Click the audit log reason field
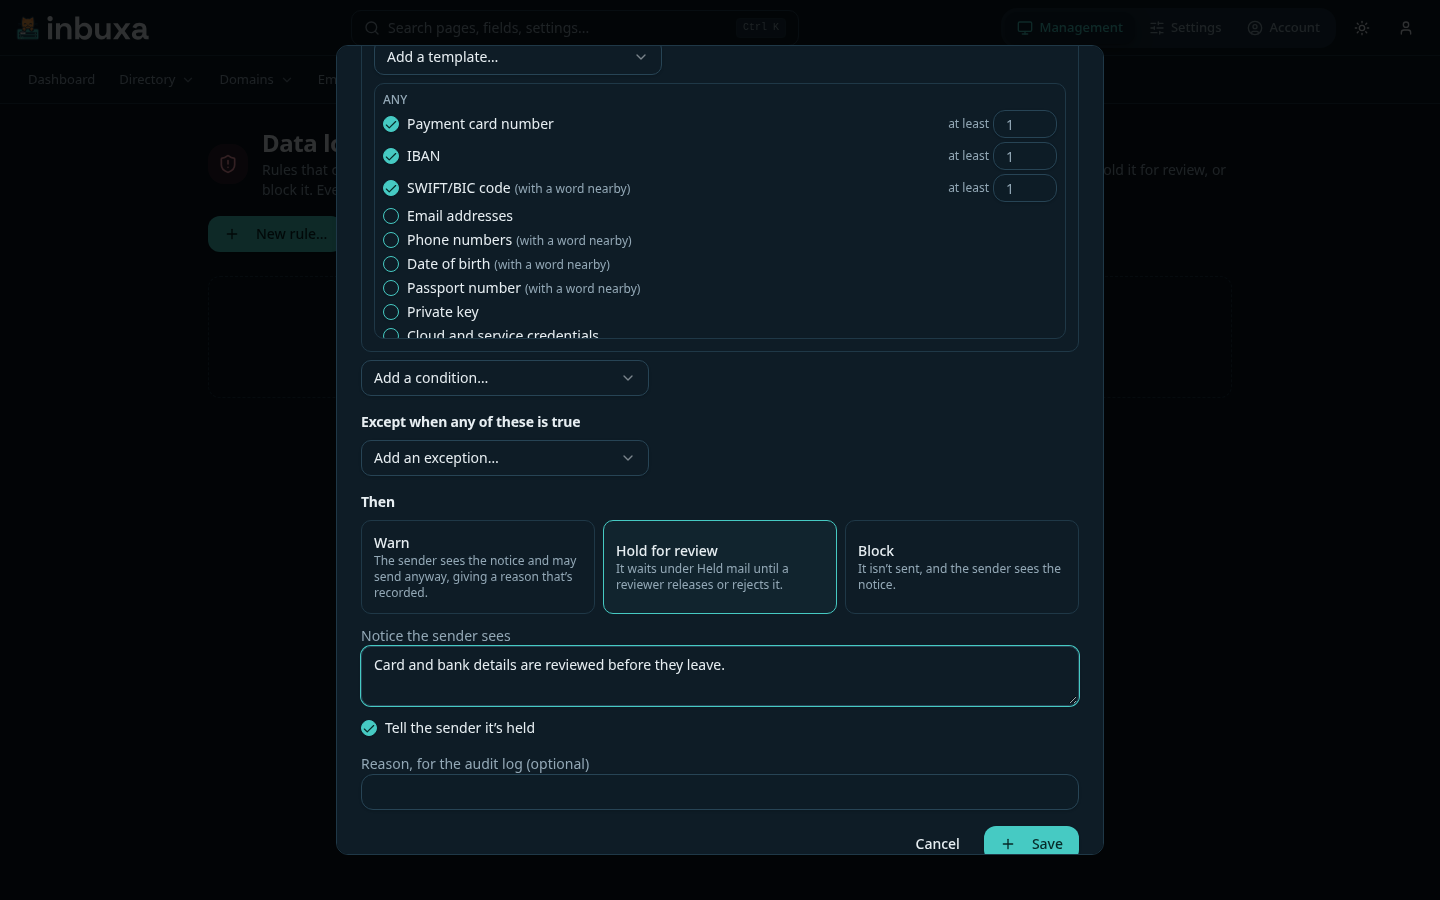Screen dimensions: 1440x900 pyautogui.click(x=720, y=792)
